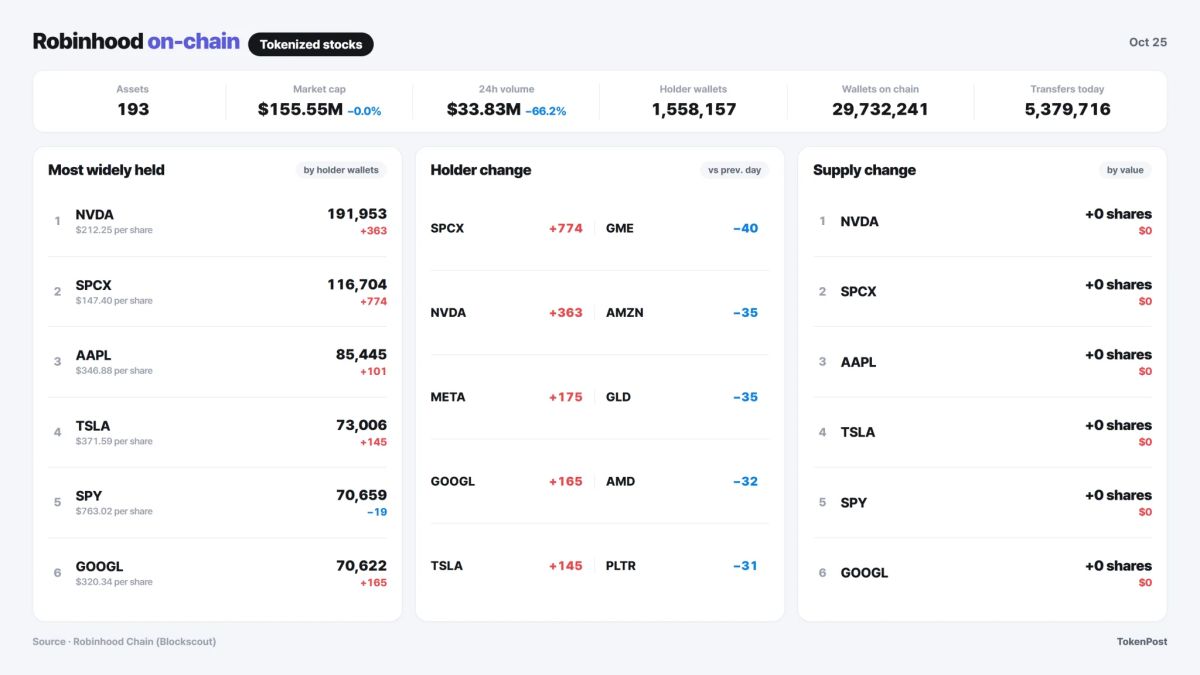Viewport: 1200px width, 675px height.
Task: Select AAPL in Supply change panel
Action: pos(858,362)
